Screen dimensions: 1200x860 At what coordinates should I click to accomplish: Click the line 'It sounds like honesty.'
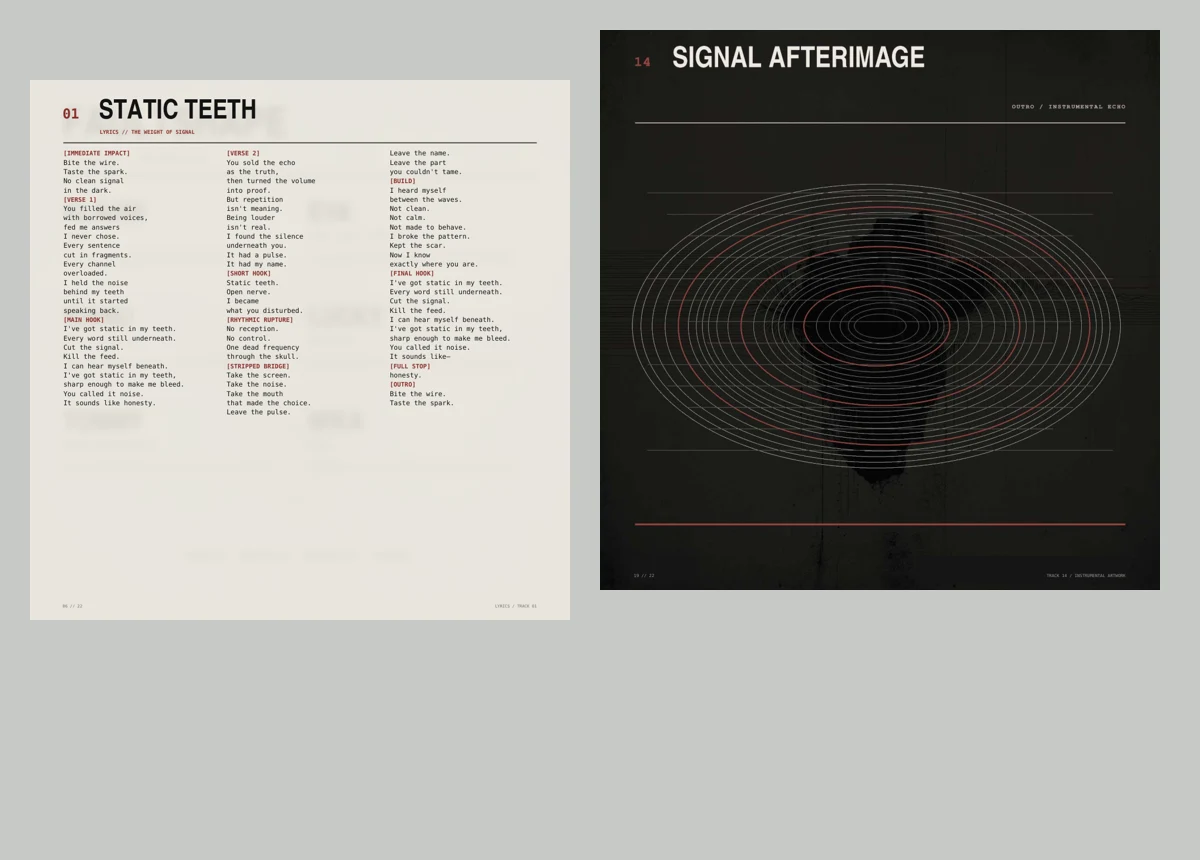[110, 403]
